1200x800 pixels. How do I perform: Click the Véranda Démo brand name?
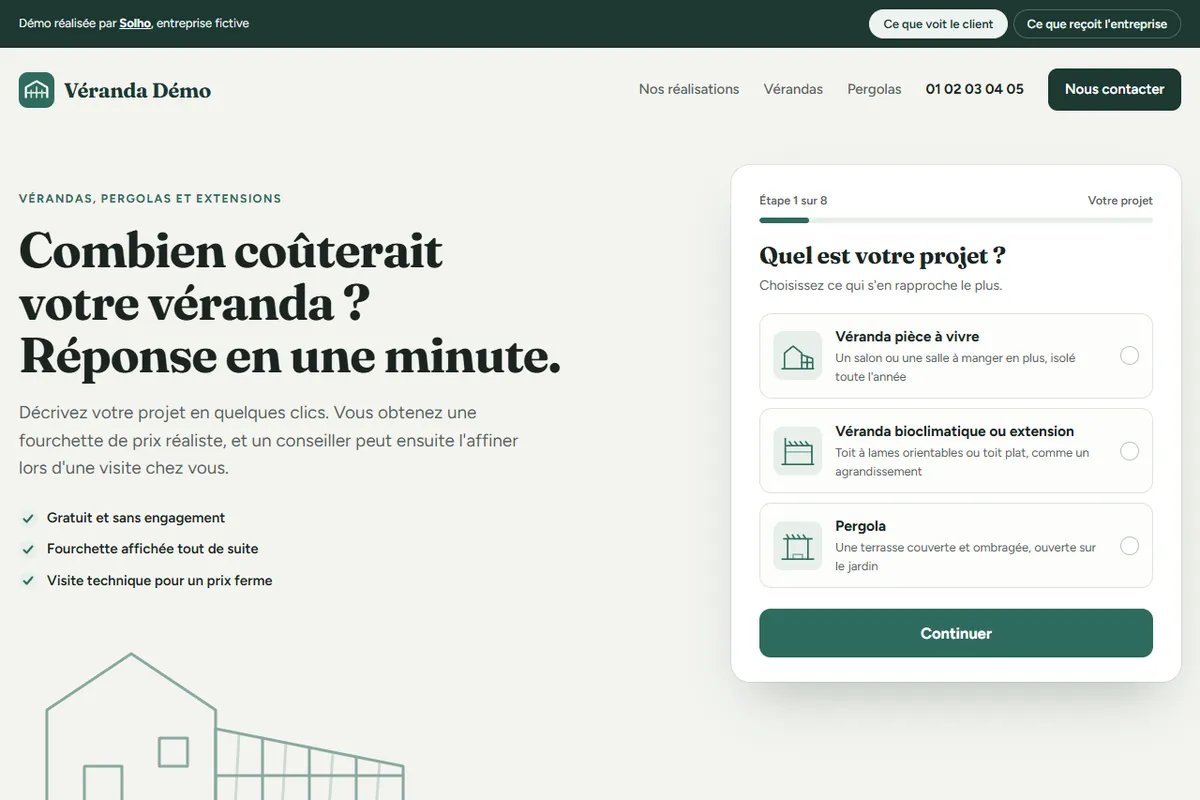click(x=138, y=90)
